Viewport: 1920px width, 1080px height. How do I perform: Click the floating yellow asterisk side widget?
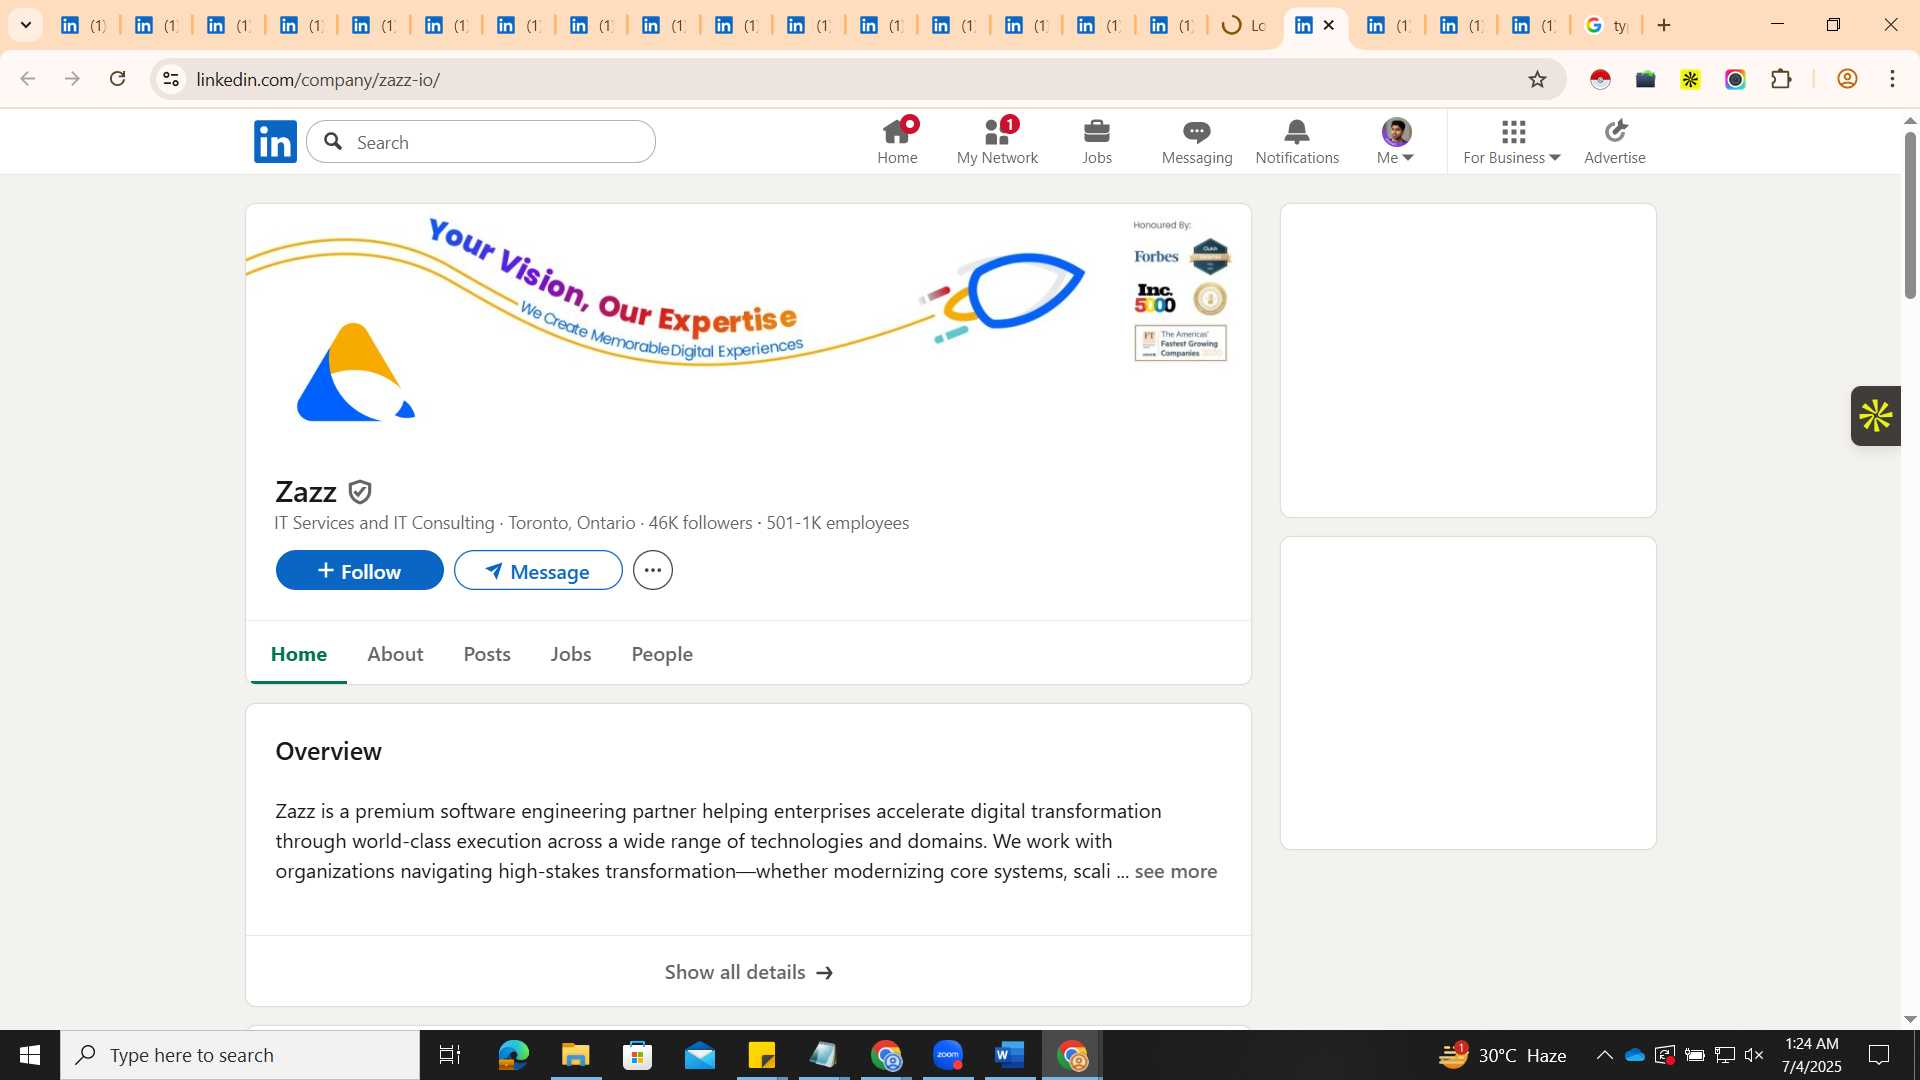(x=1876, y=416)
